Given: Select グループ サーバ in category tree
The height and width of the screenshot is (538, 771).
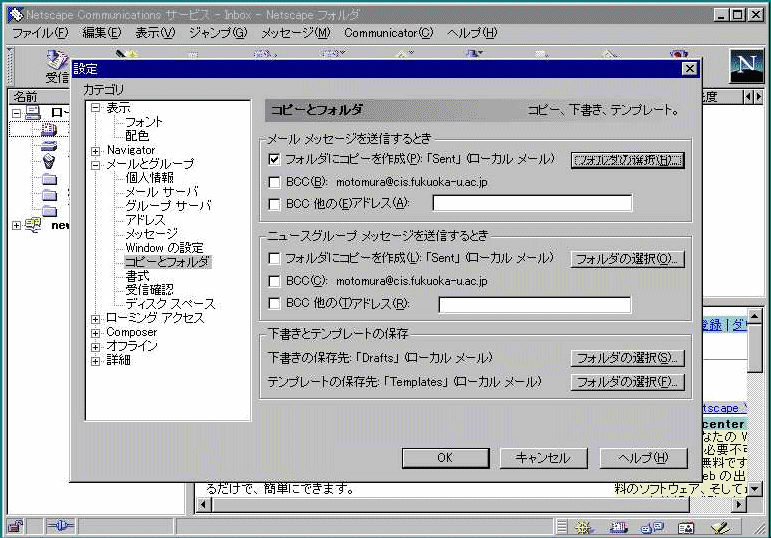Looking at the screenshot, I should click(168, 206).
